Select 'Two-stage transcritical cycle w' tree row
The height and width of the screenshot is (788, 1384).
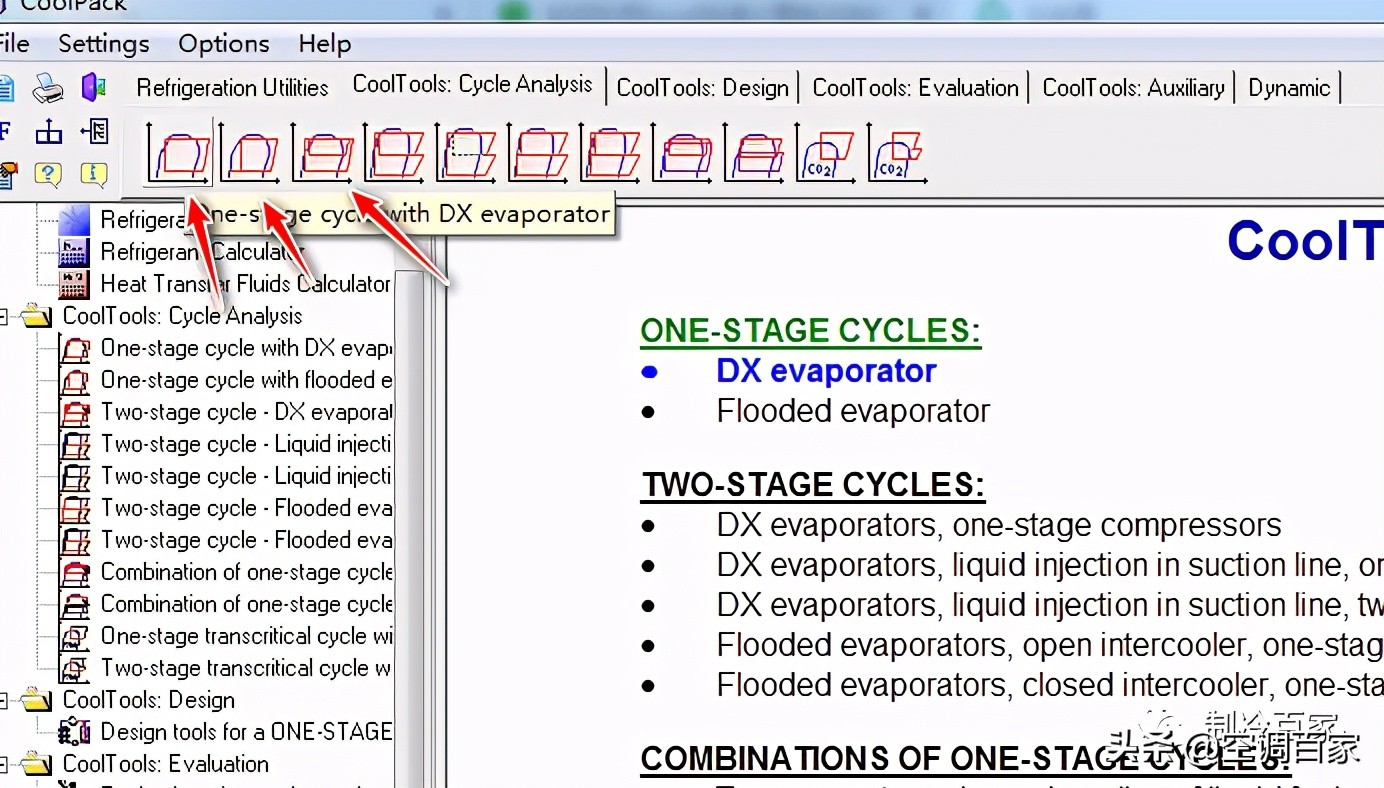point(226,668)
